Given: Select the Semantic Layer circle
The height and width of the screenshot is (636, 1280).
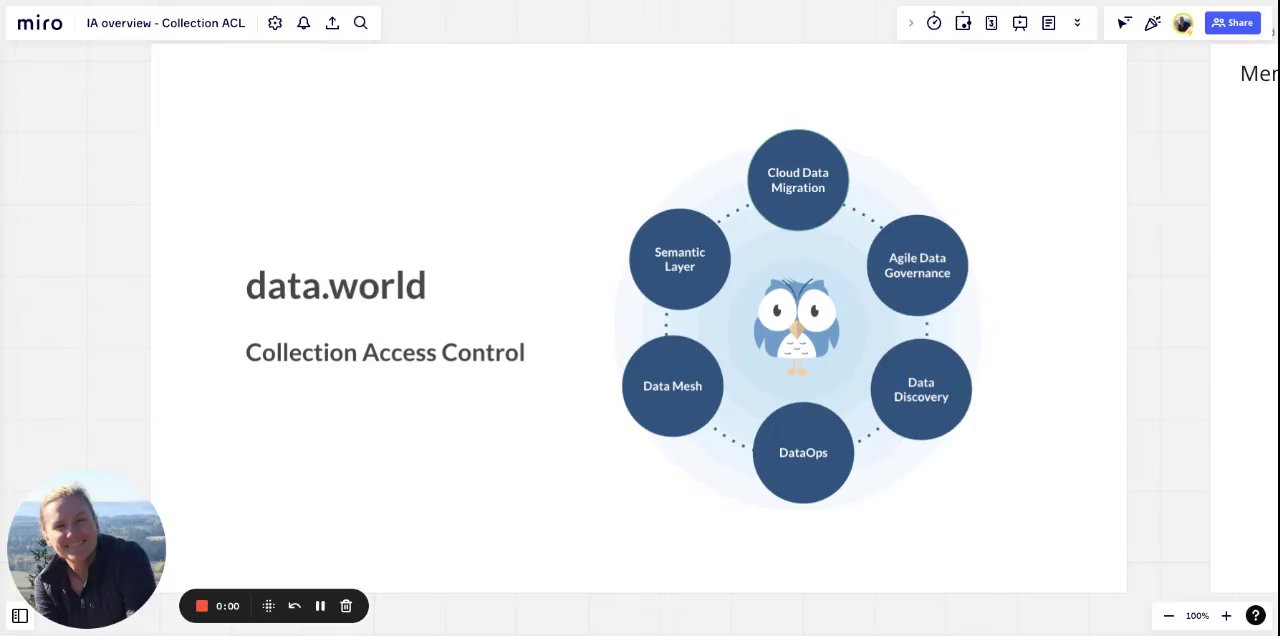Looking at the screenshot, I should [x=680, y=259].
